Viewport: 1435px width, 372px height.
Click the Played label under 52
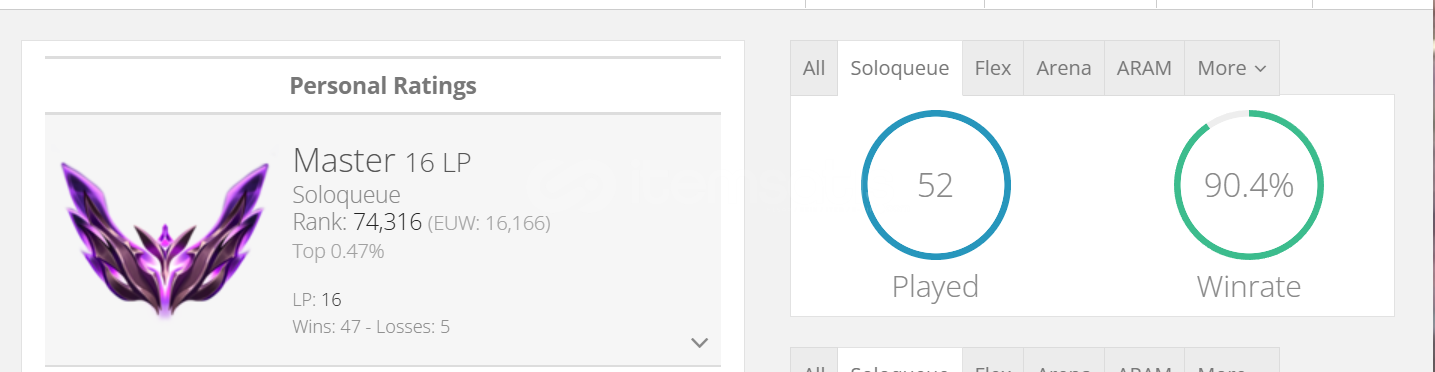pyautogui.click(x=935, y=287)
